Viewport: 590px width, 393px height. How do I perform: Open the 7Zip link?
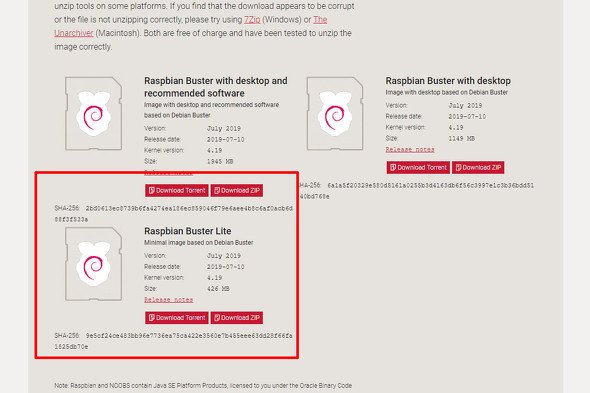tap(252, 20)
